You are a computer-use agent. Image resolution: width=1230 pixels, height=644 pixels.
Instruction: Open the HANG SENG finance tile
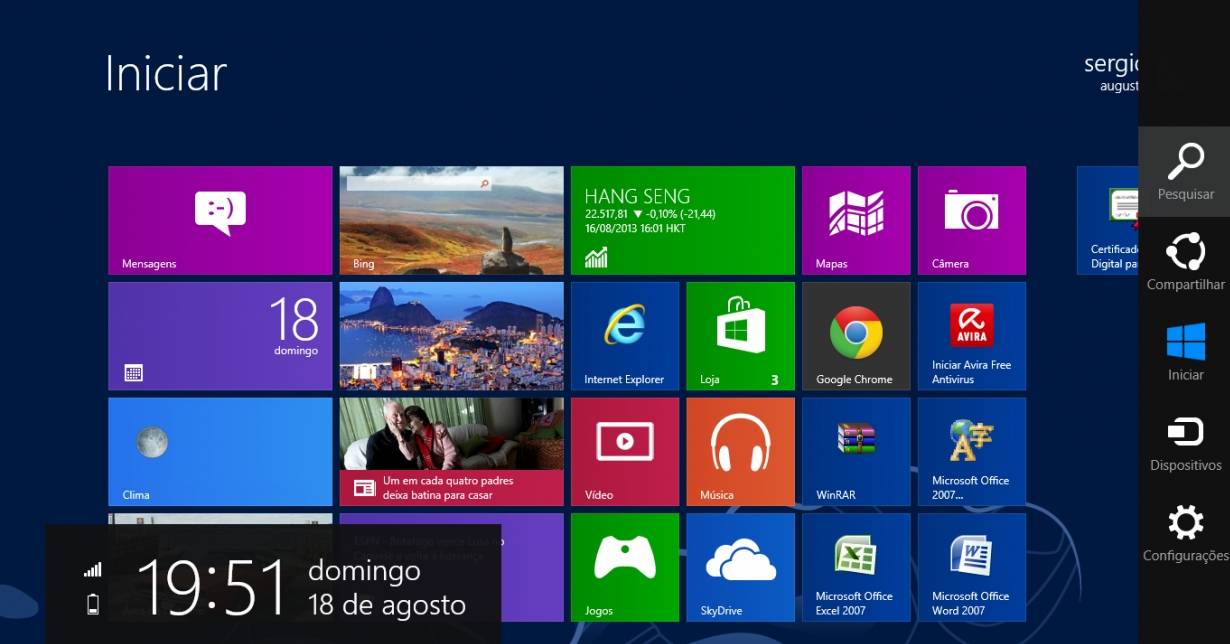click(682, 220)
